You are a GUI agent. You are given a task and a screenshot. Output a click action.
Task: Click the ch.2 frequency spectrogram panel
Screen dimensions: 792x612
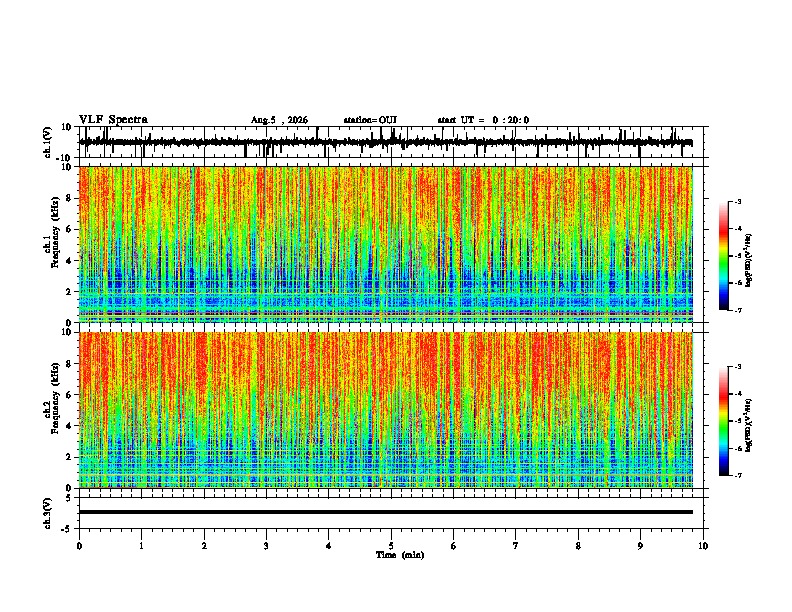386,410
